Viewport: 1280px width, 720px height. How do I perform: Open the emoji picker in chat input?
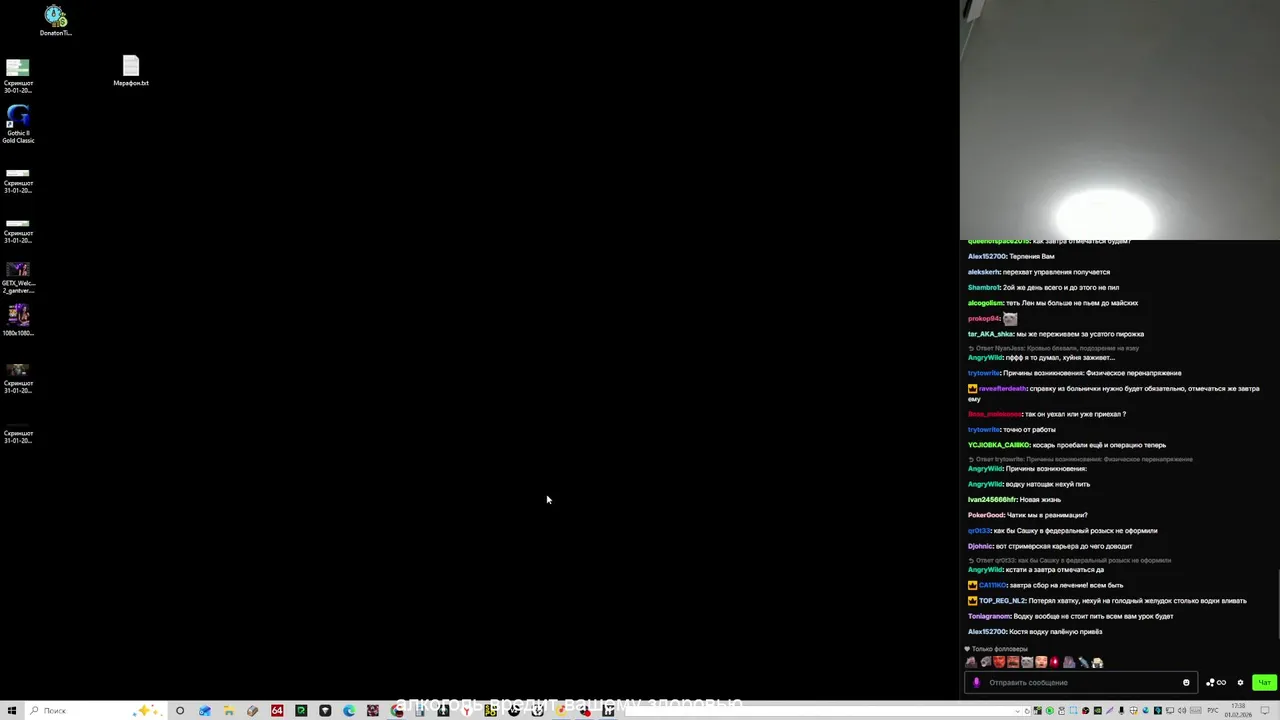1186,683
